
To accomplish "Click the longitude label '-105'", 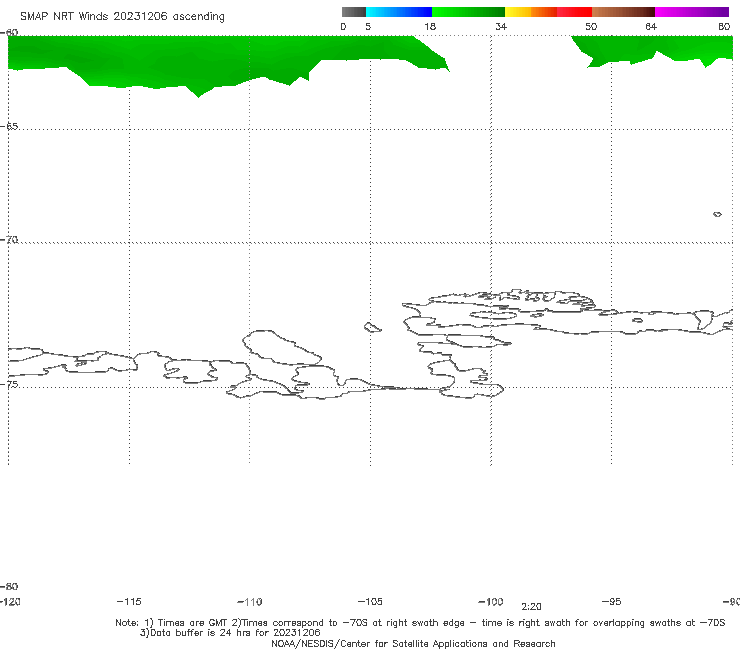I will tap(370, 601).
